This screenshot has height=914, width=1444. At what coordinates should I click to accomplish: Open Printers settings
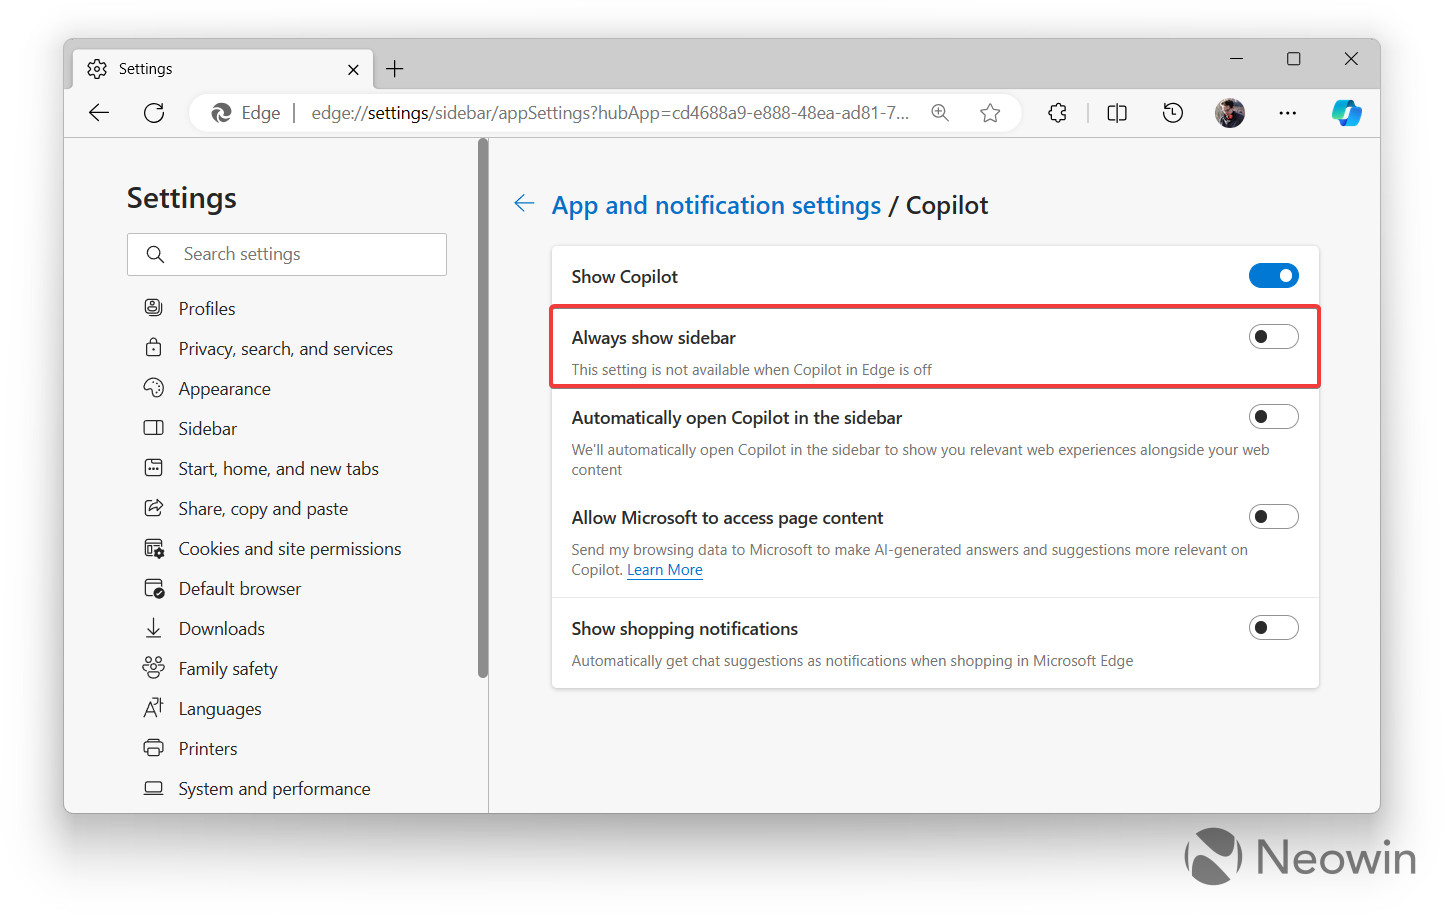pos(208,748)
